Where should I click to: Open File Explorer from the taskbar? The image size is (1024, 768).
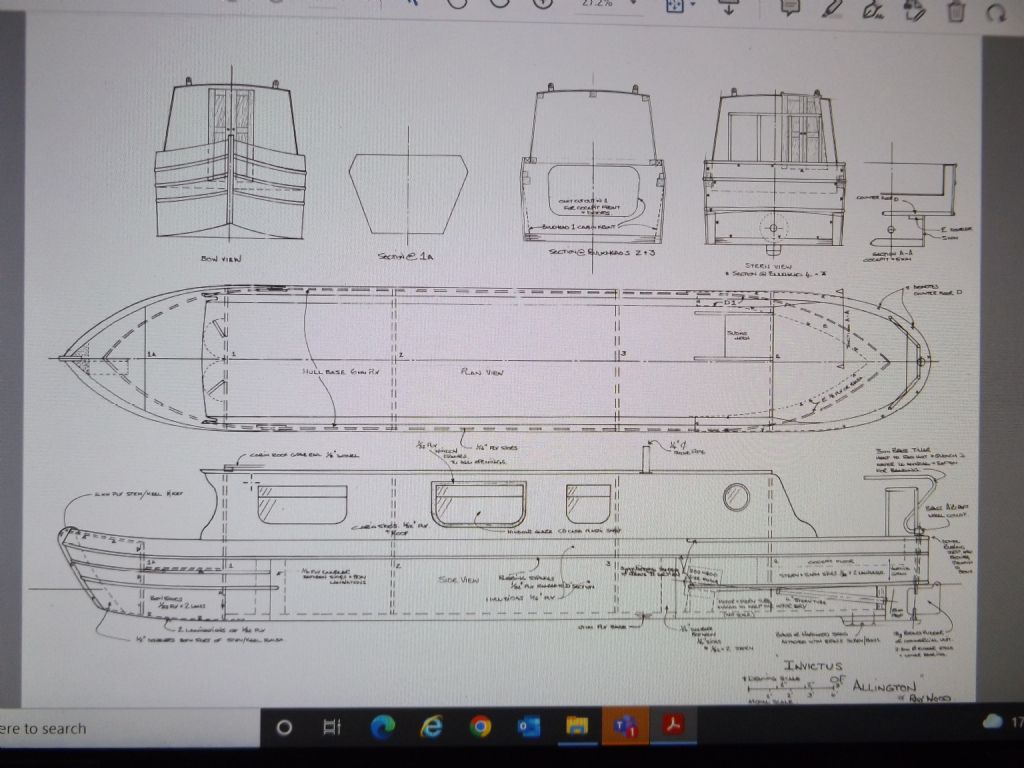[577, 726]
